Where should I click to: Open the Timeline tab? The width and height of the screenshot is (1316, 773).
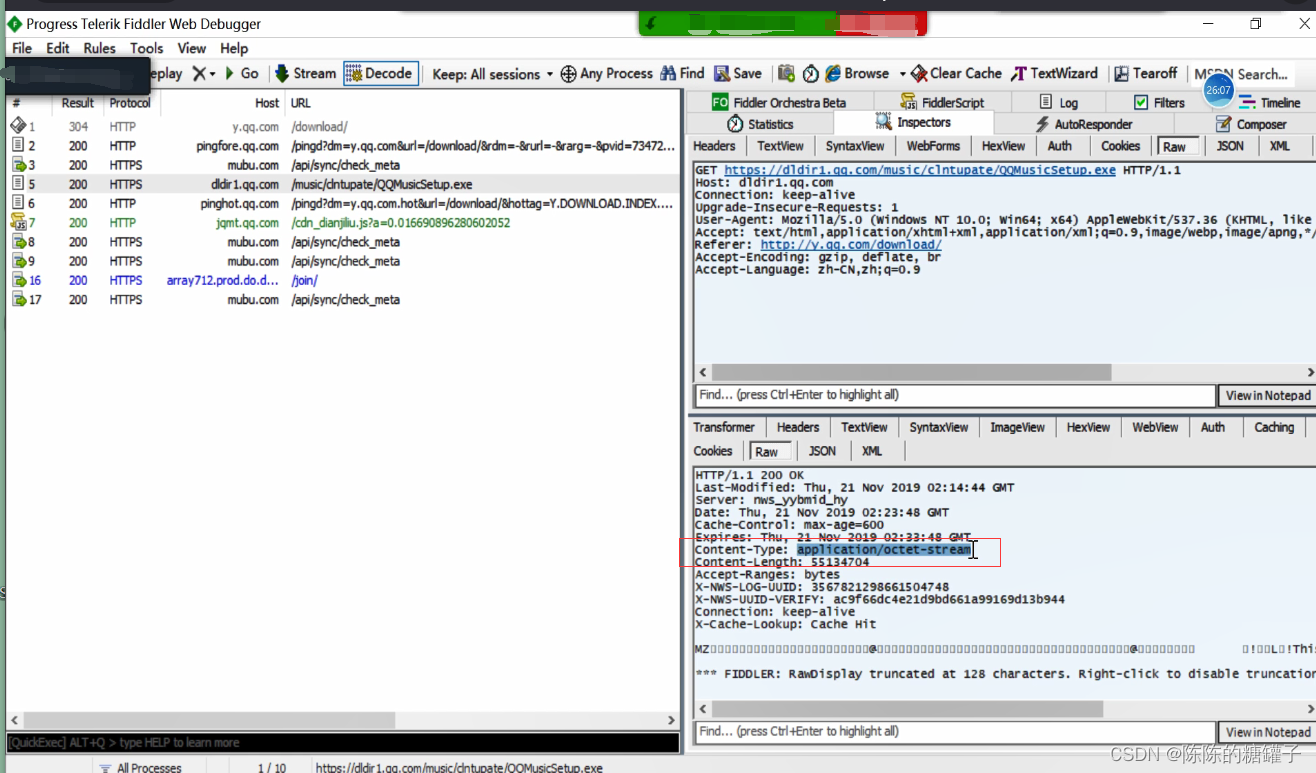(x=1270, y=102)
